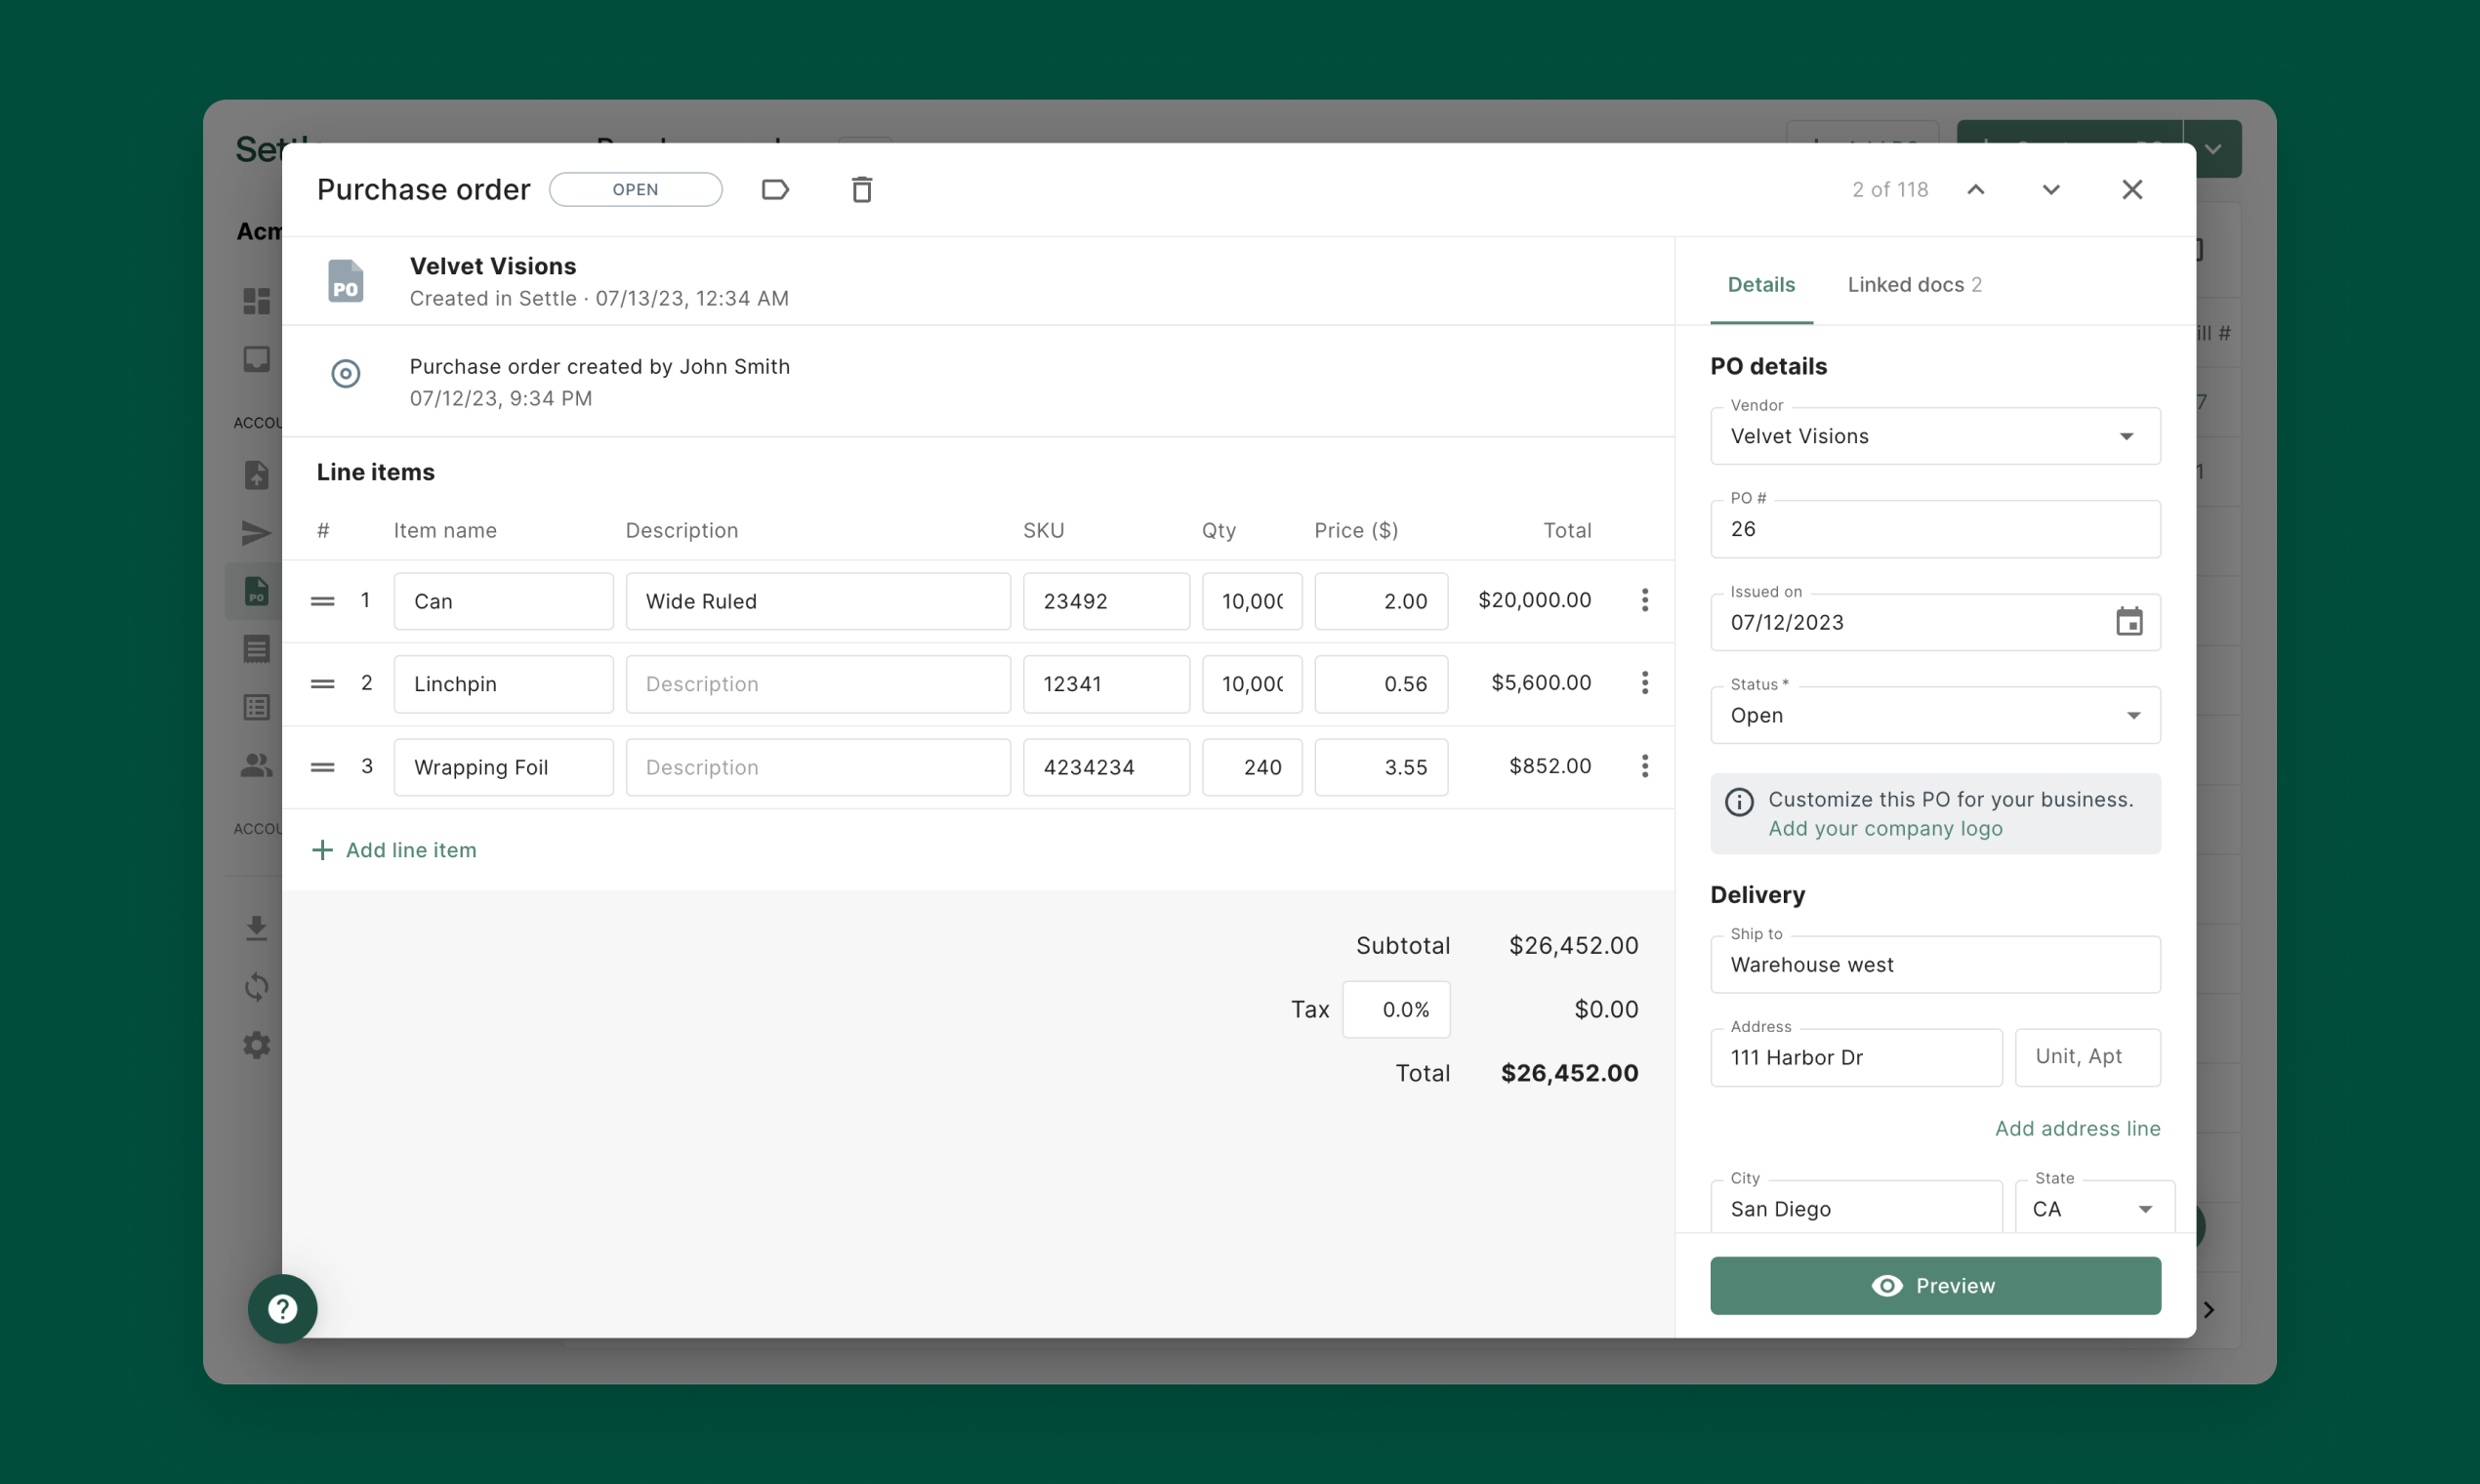Screen dimensions: 2480x1484
Task: Delete purchase order with trash icon
Action: 861,189
